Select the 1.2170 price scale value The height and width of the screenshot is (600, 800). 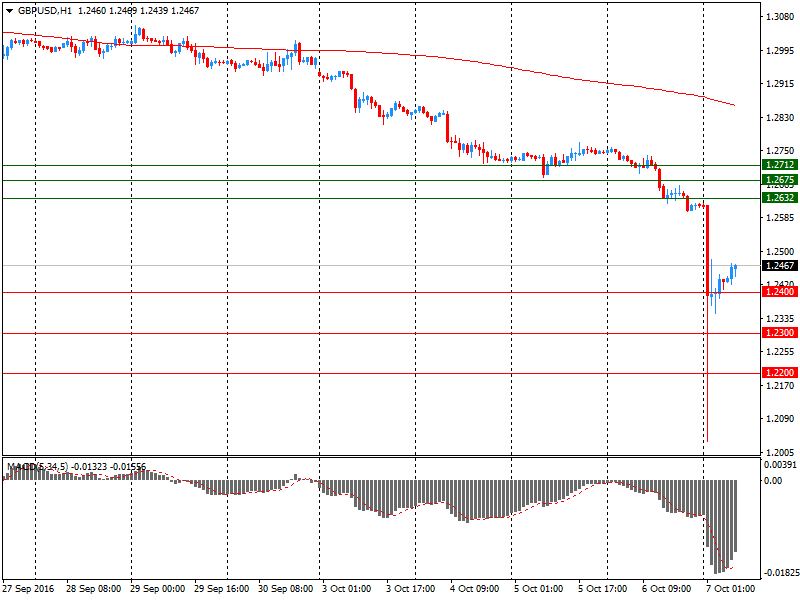tap(780, 386)
